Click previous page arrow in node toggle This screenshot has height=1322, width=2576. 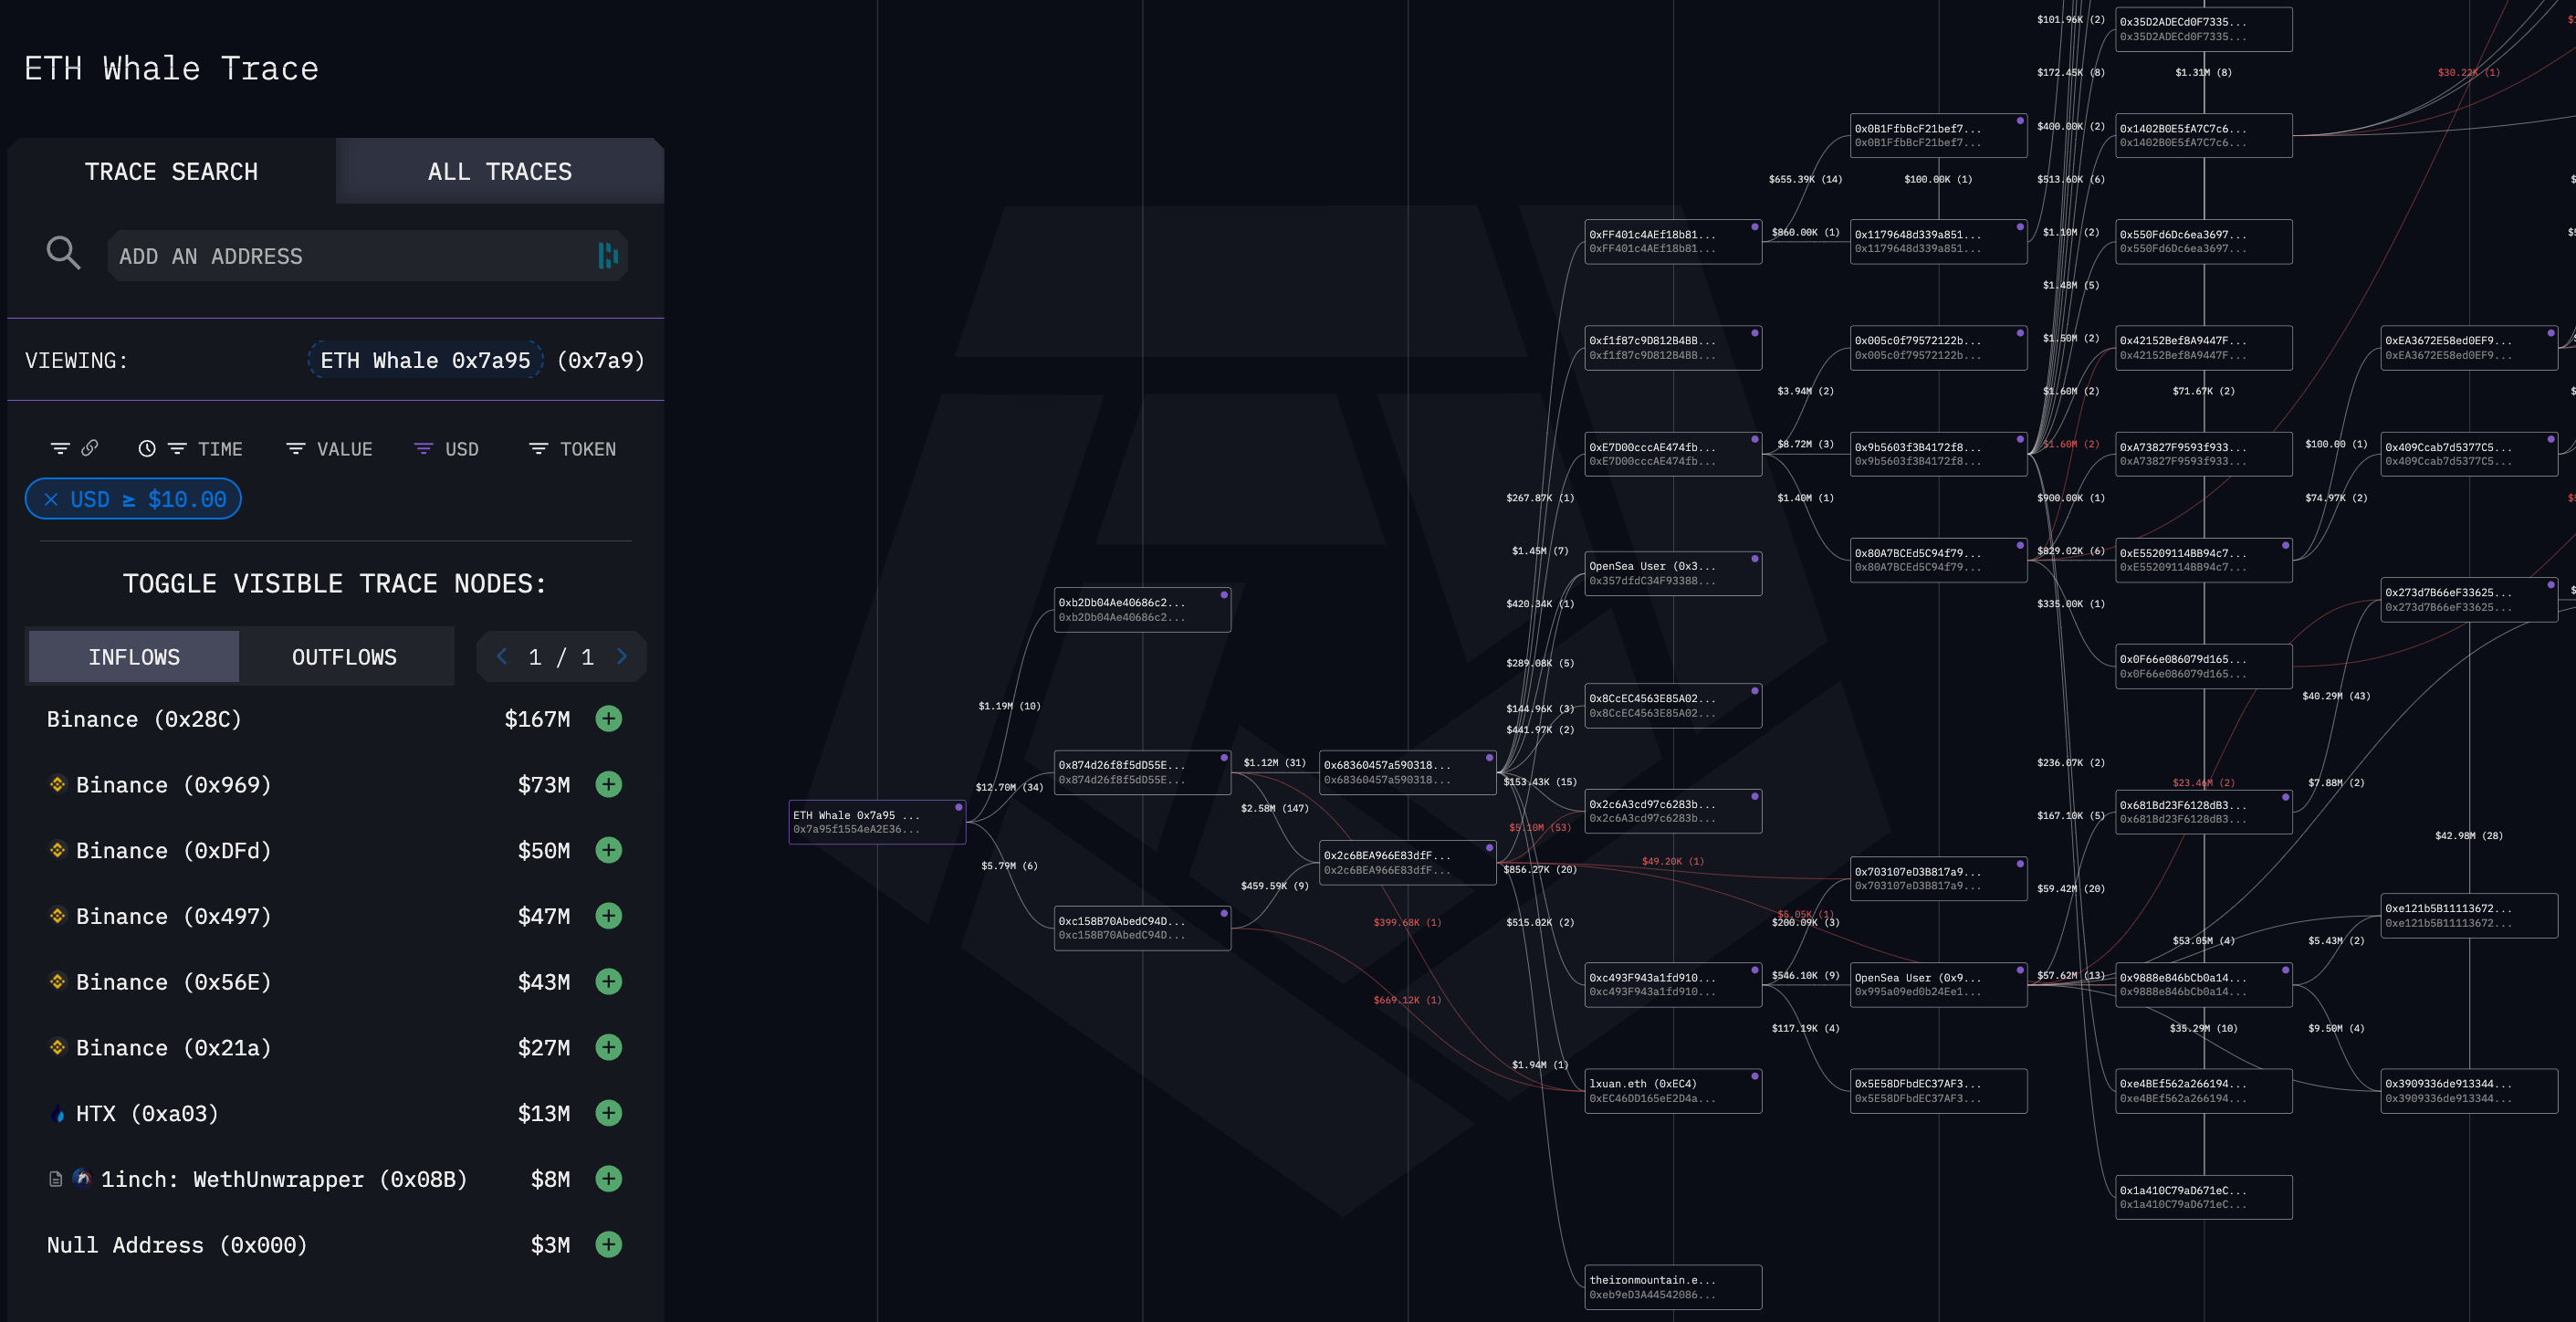pos(501,656)
